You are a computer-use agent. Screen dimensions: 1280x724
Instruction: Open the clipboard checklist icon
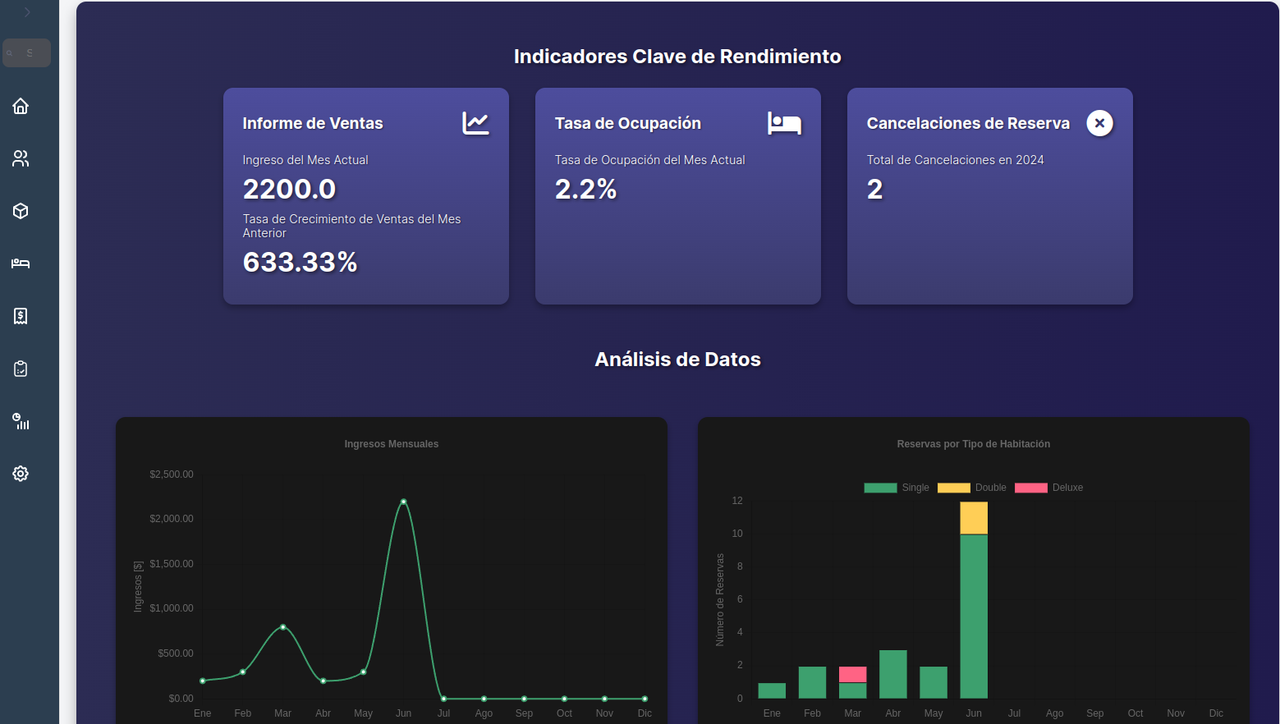(x=20, y=369)
